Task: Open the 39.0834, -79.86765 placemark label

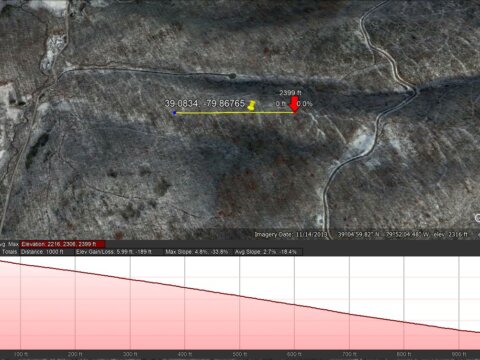Action: [x=205, y=103]
